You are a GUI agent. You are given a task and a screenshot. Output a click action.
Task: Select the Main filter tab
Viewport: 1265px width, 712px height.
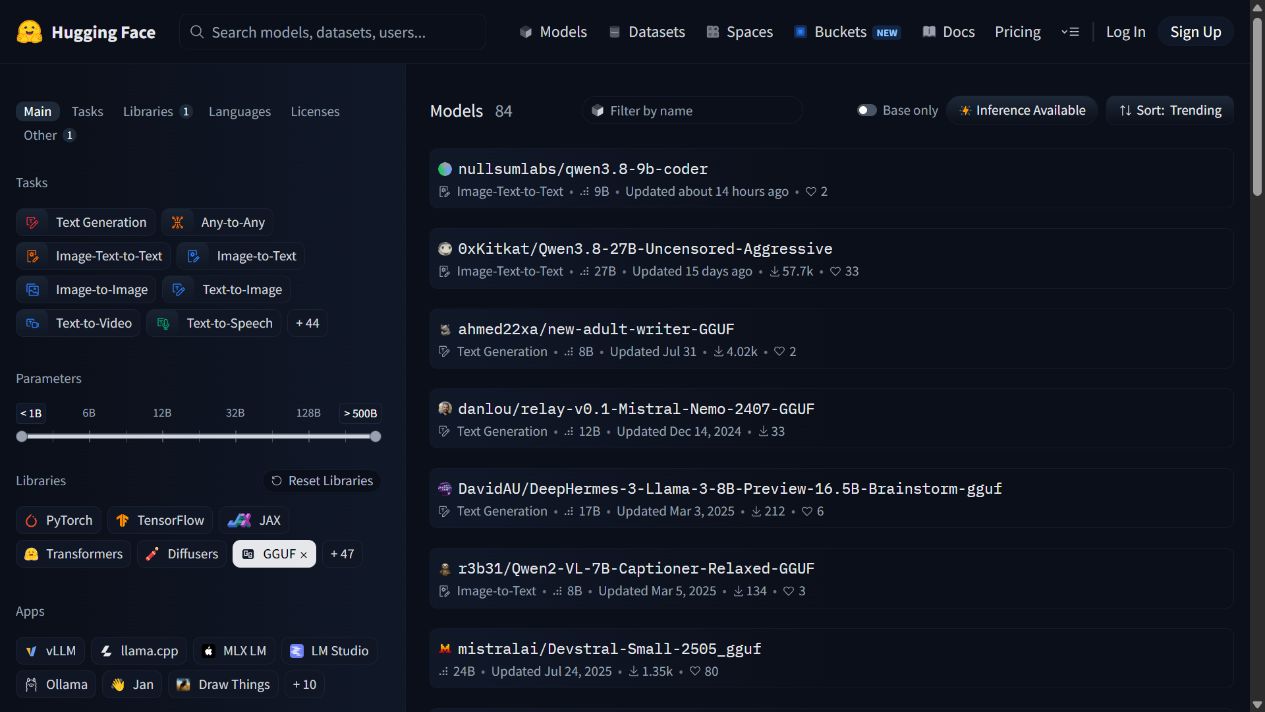pos(38,111)
